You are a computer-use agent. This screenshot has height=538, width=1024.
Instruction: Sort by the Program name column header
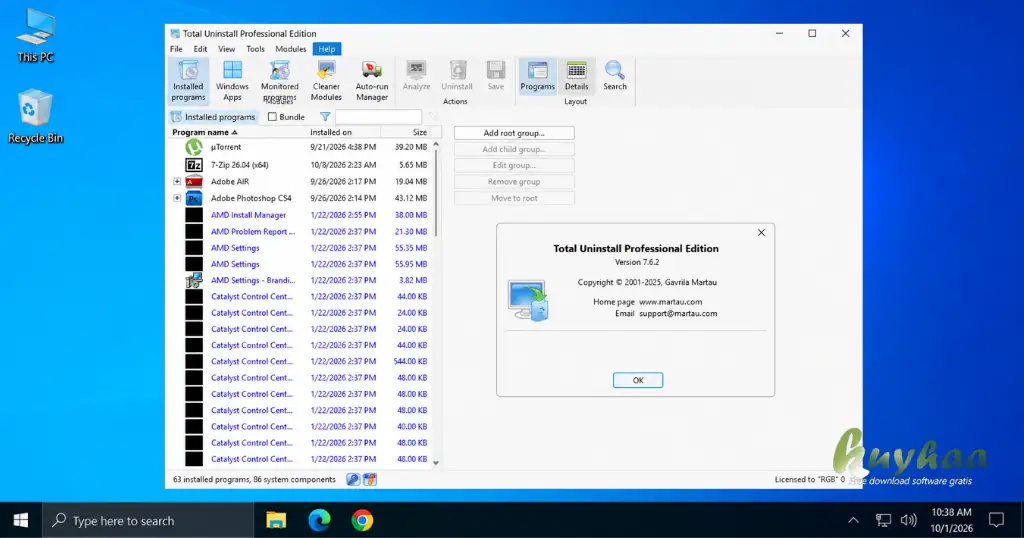204,133
